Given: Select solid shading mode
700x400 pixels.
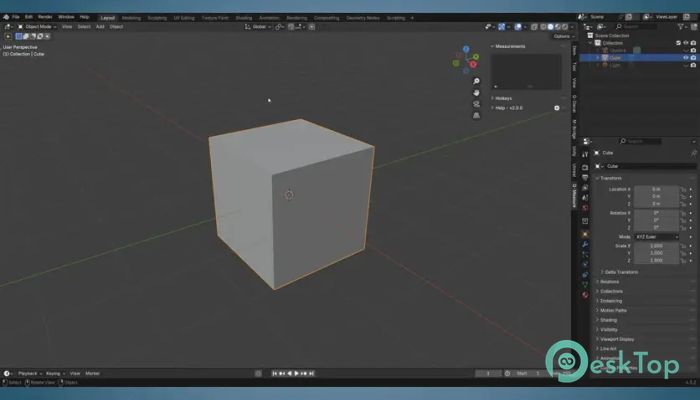Looking at the screenshot, I should (550, 27).
